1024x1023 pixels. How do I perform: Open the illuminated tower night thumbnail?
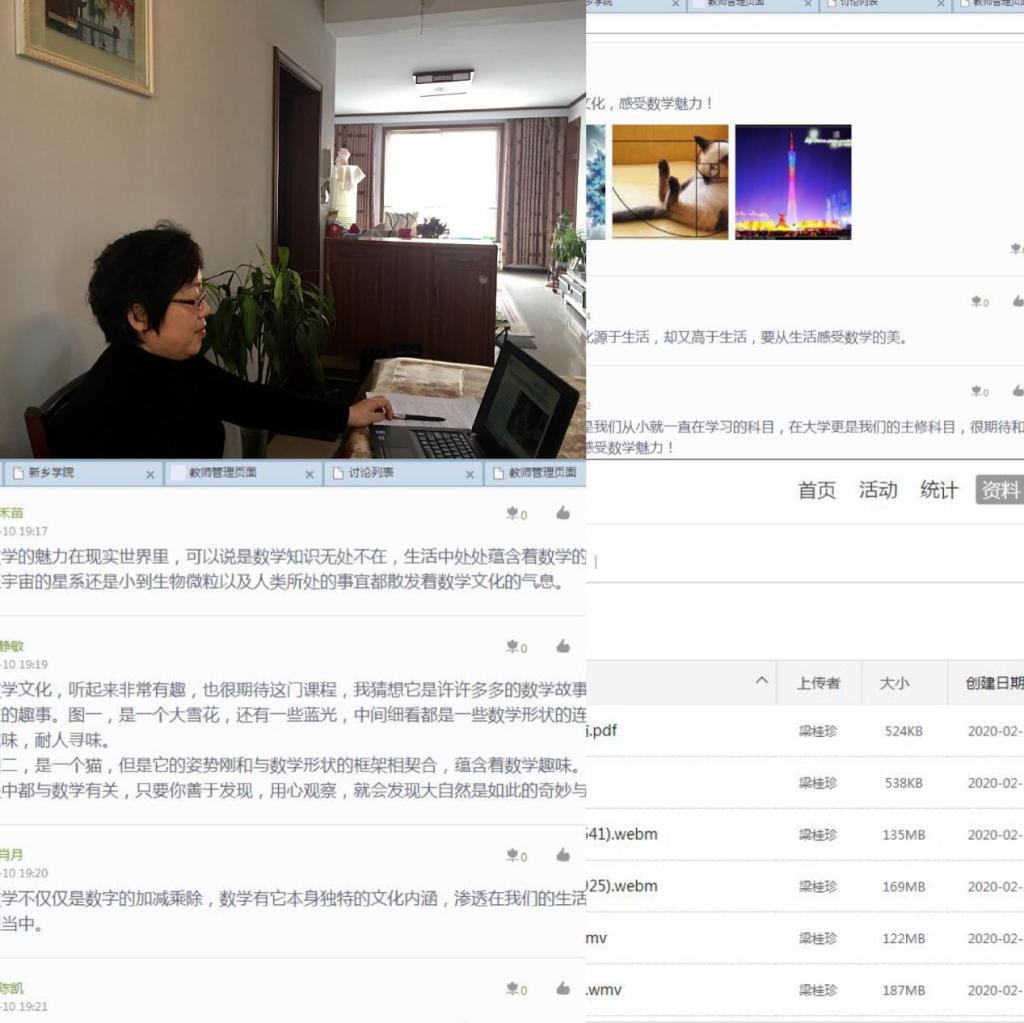point(793,182)
